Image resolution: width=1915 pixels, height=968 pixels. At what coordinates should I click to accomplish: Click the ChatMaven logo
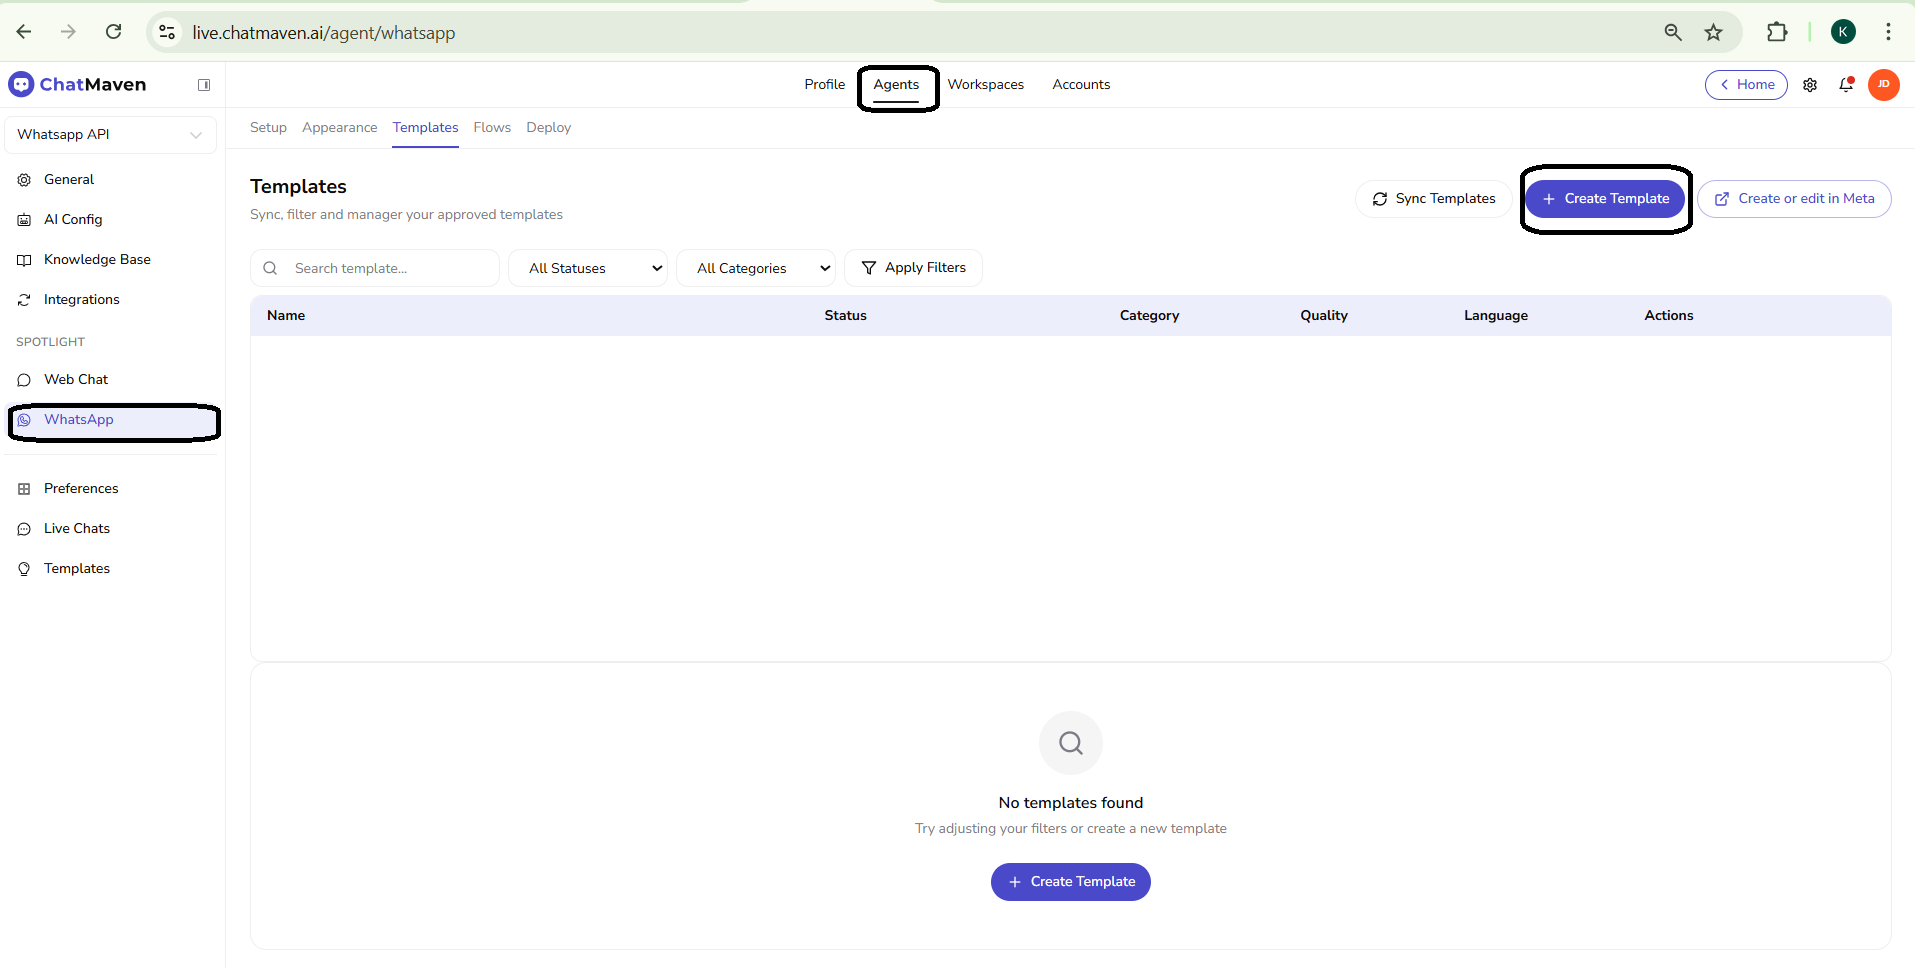click(78, 85)
